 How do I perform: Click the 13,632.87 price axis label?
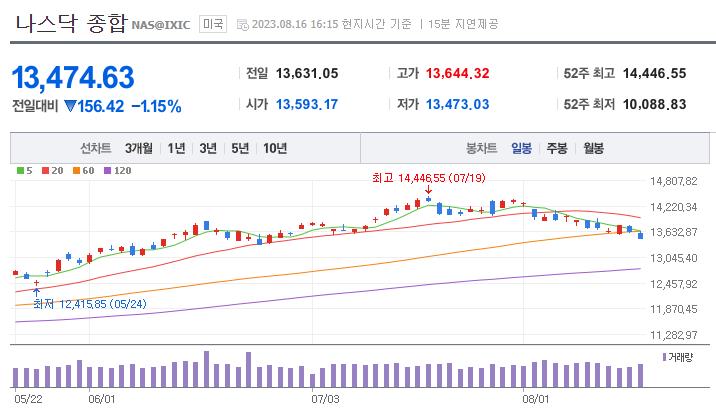pos(674,232)
